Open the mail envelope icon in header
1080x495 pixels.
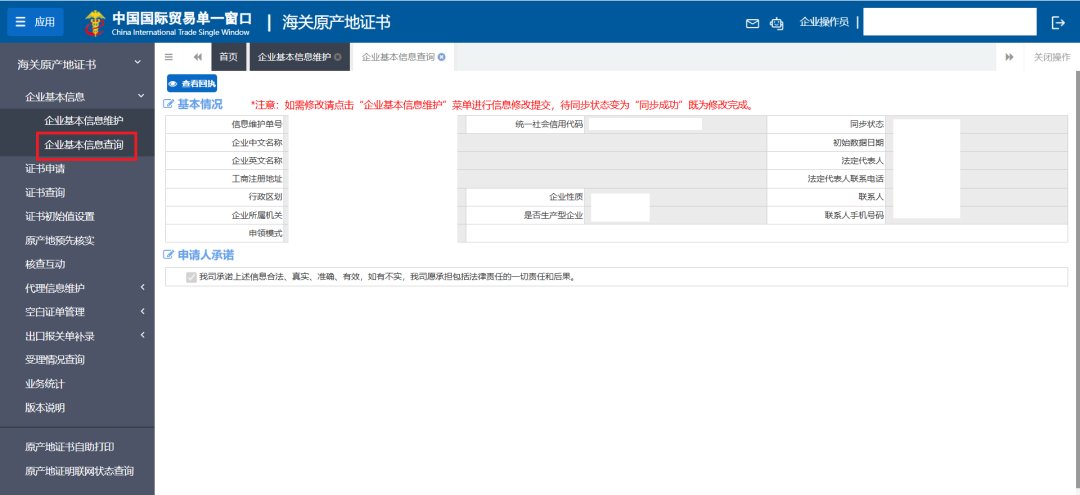coord(752,23)
